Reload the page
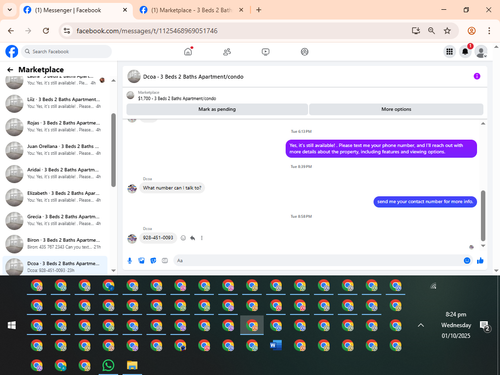This screenshot has height=375, width=500. 46,31
